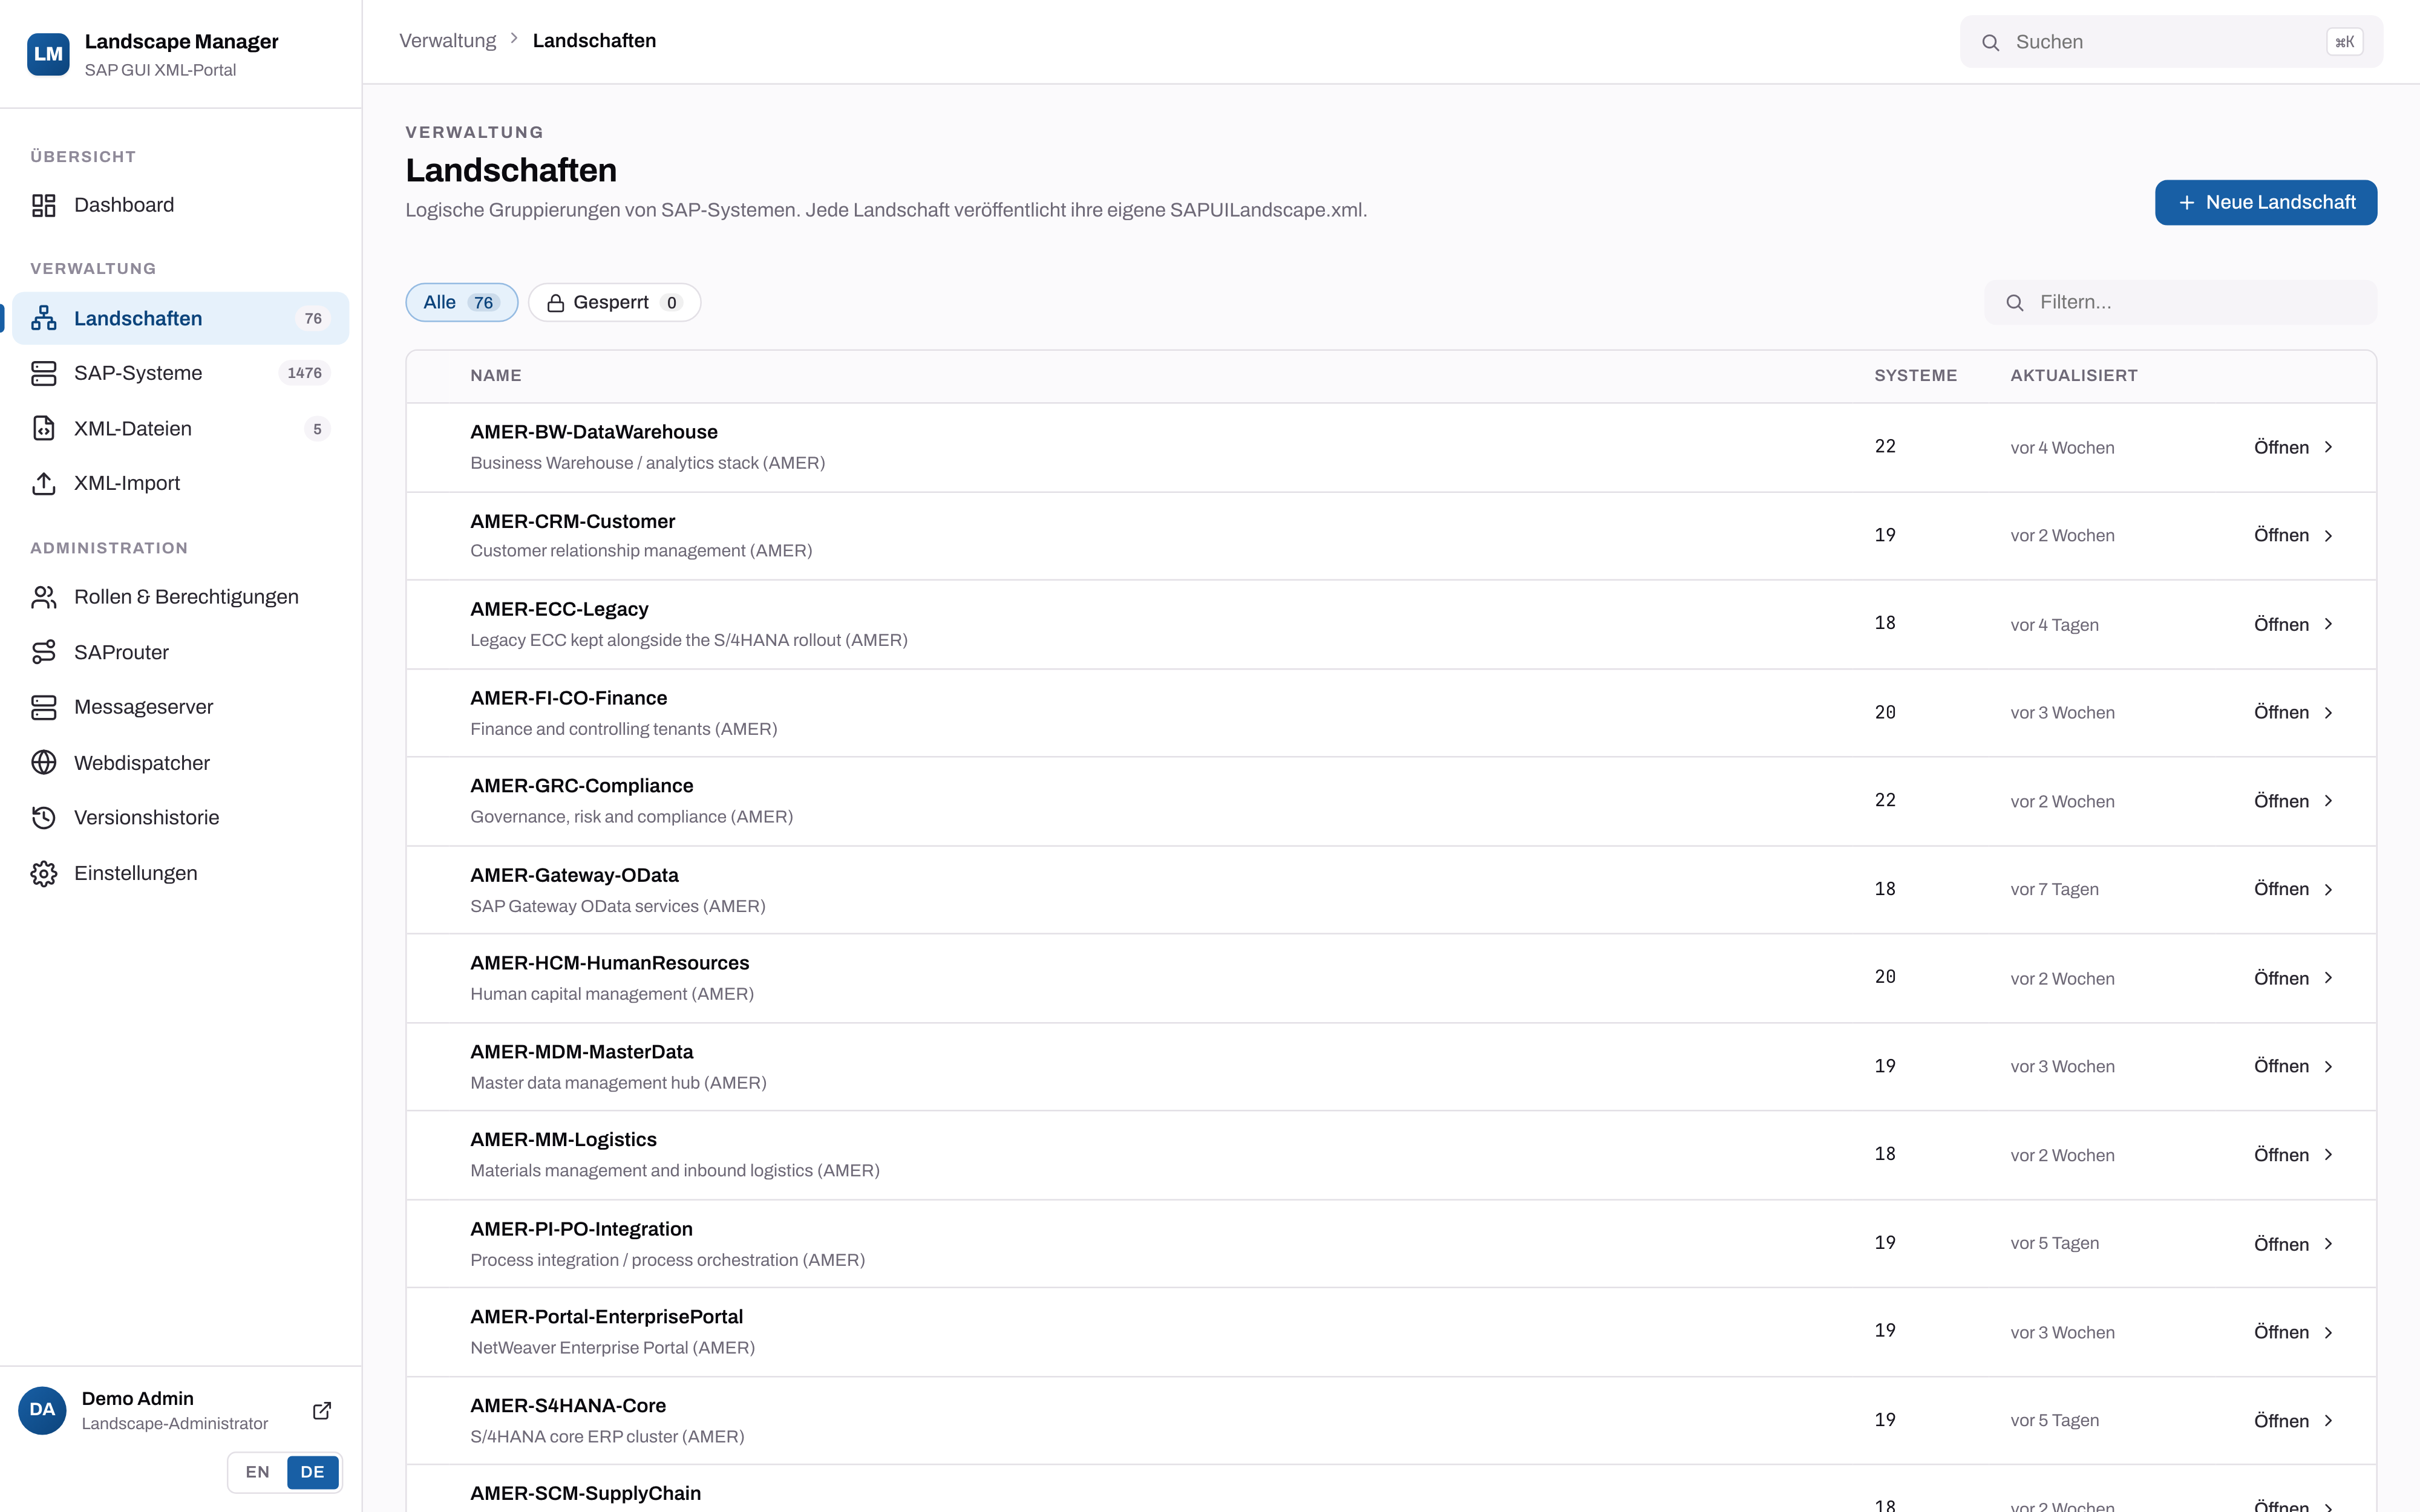Click the Versionshistorie history icon

pos(44,817)
